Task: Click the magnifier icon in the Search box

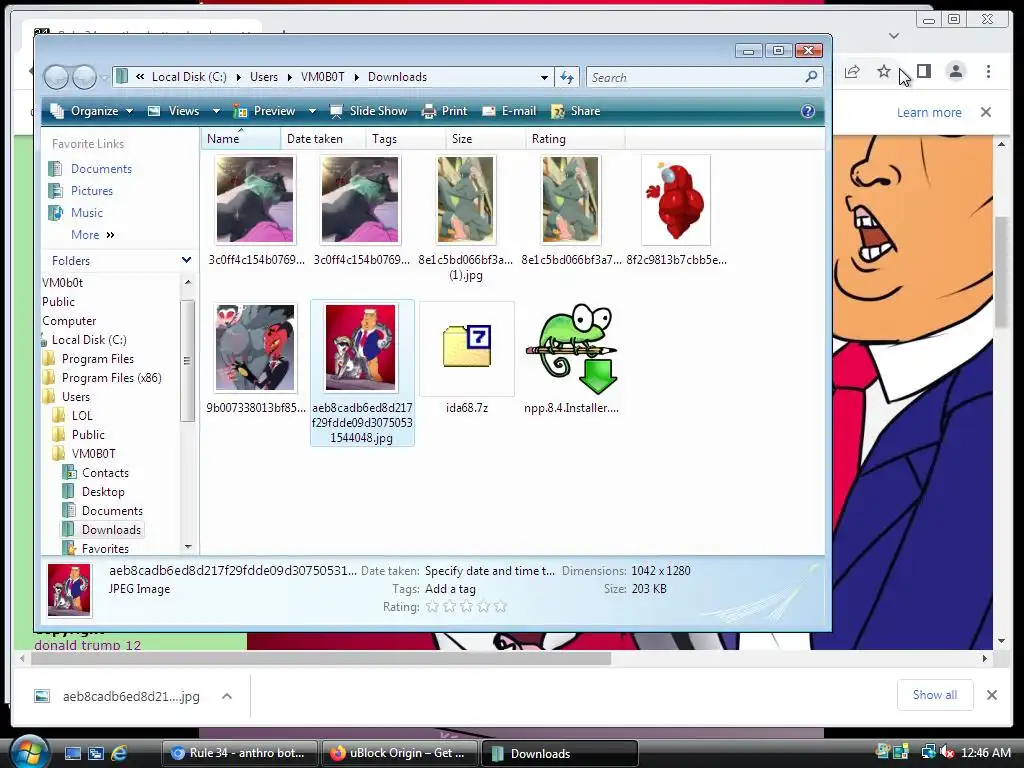Action: click(811, 77)
